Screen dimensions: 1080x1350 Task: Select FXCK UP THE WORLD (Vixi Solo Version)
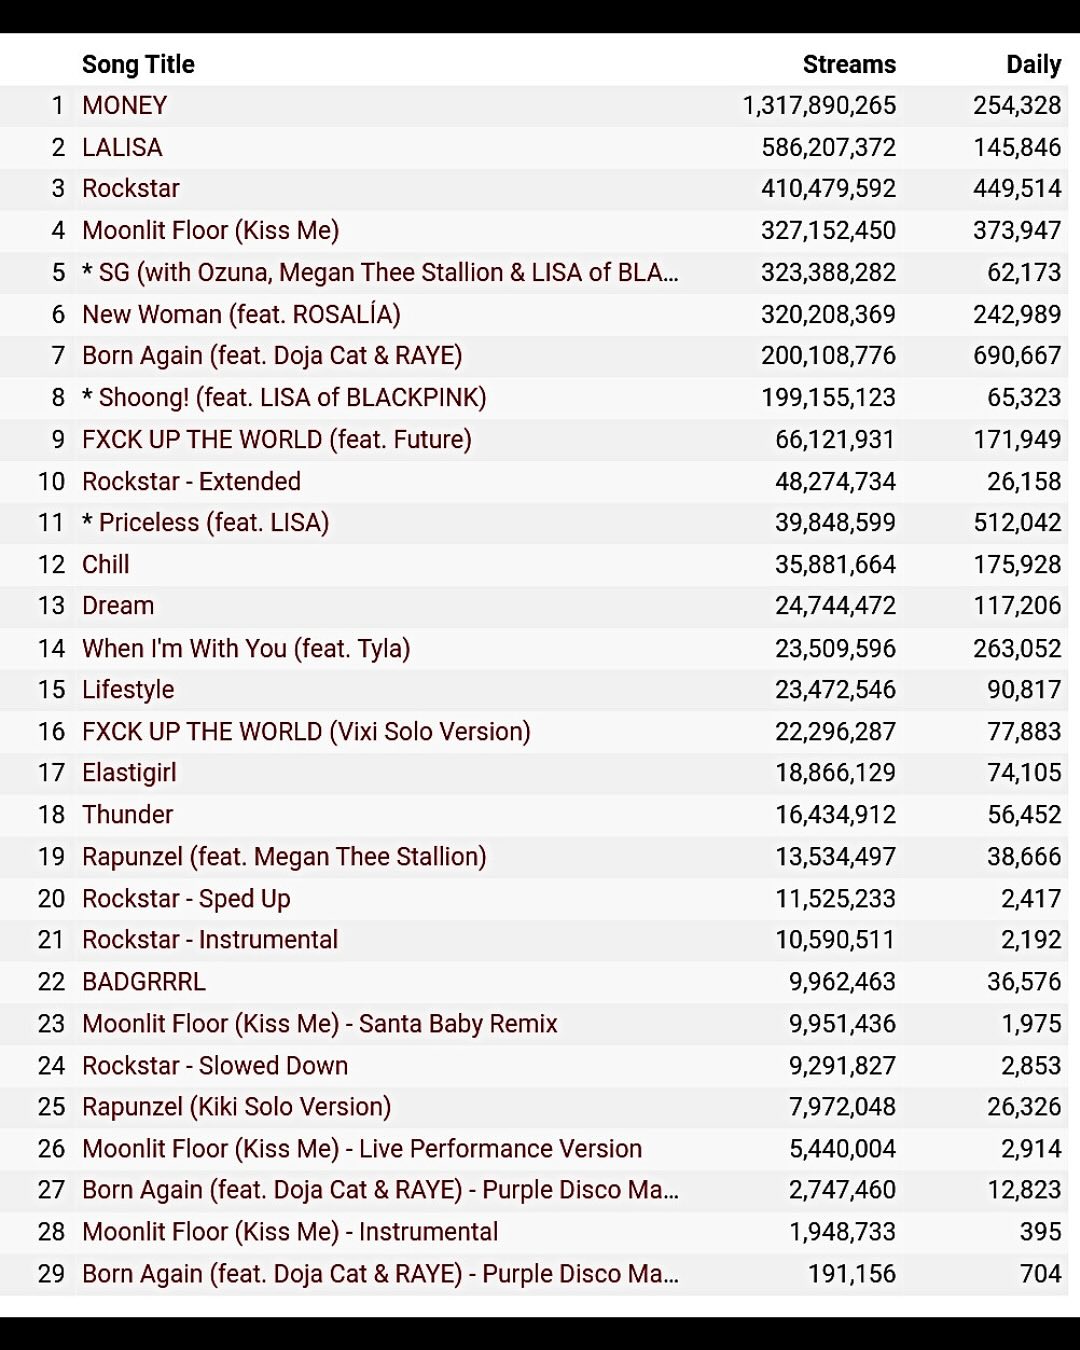[306, 732]
